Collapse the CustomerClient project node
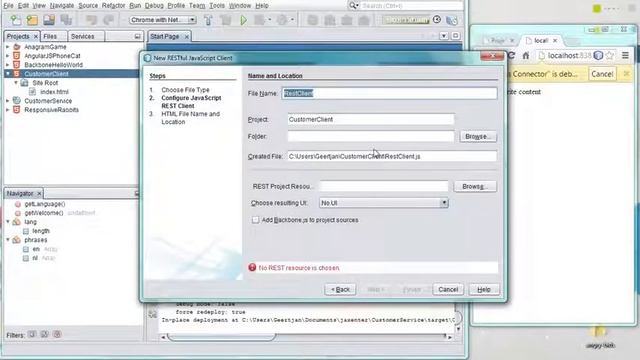The width and height of the screenshot is (640, 360). [7, 74]
